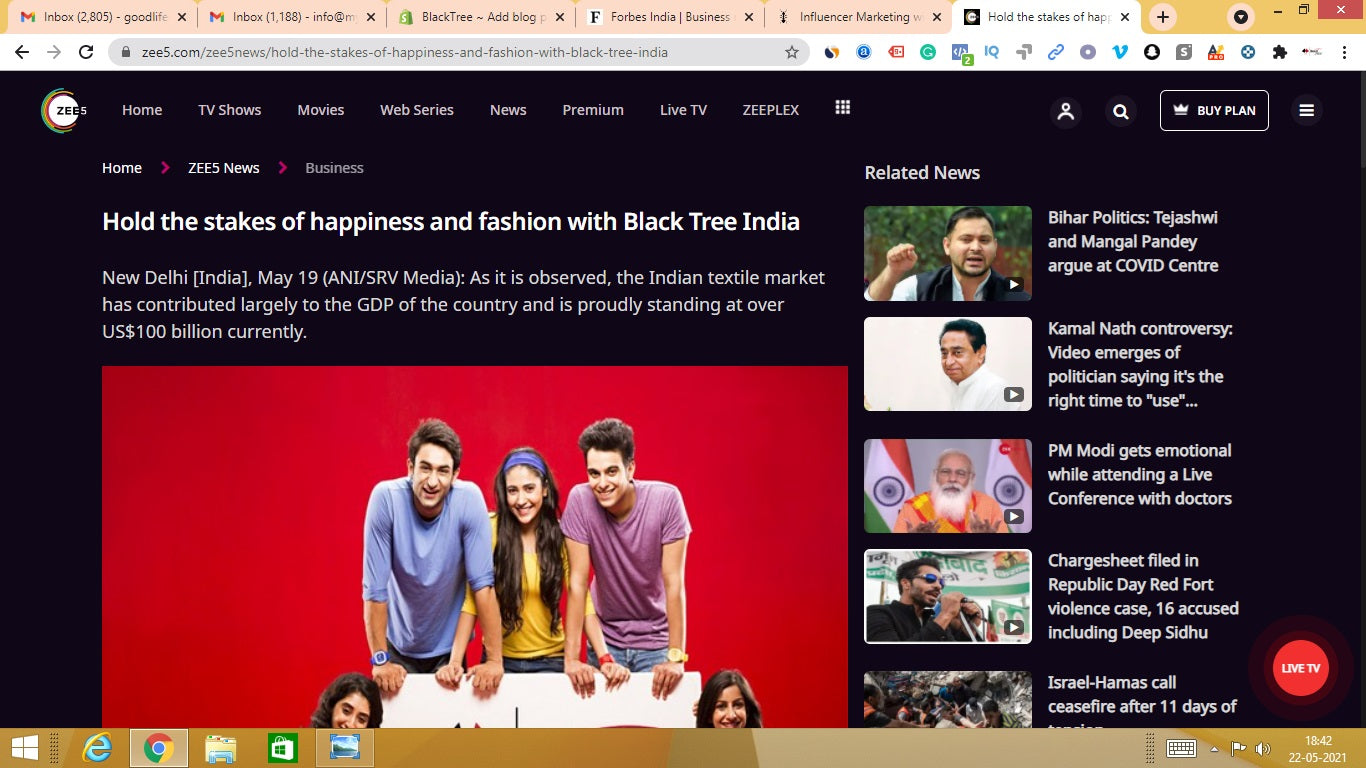Open TV Shows in the ZEE5 navigation
This screenshot has height=768, width=1366.
229,110
